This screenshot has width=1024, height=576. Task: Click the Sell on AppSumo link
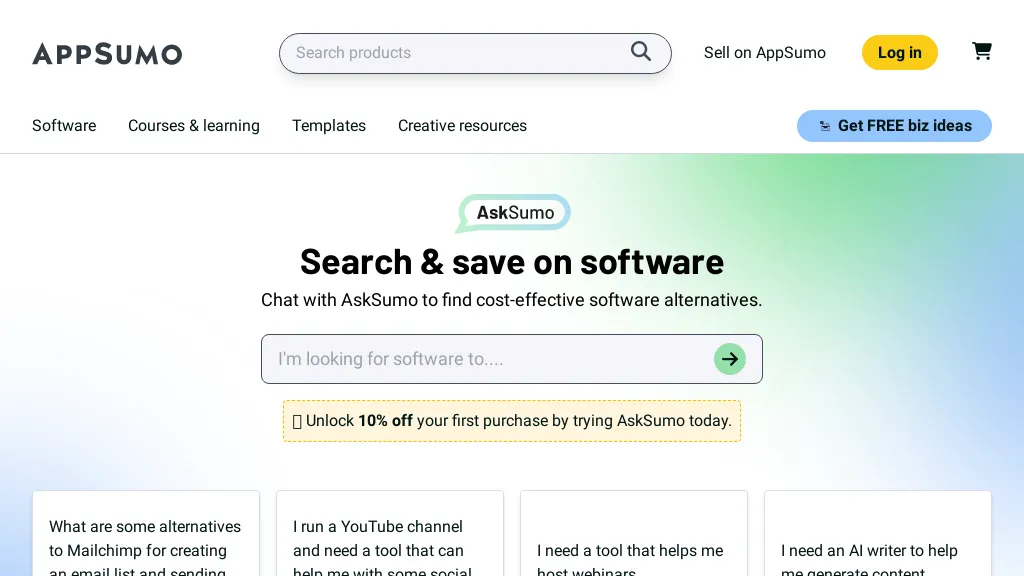point(765,53)
